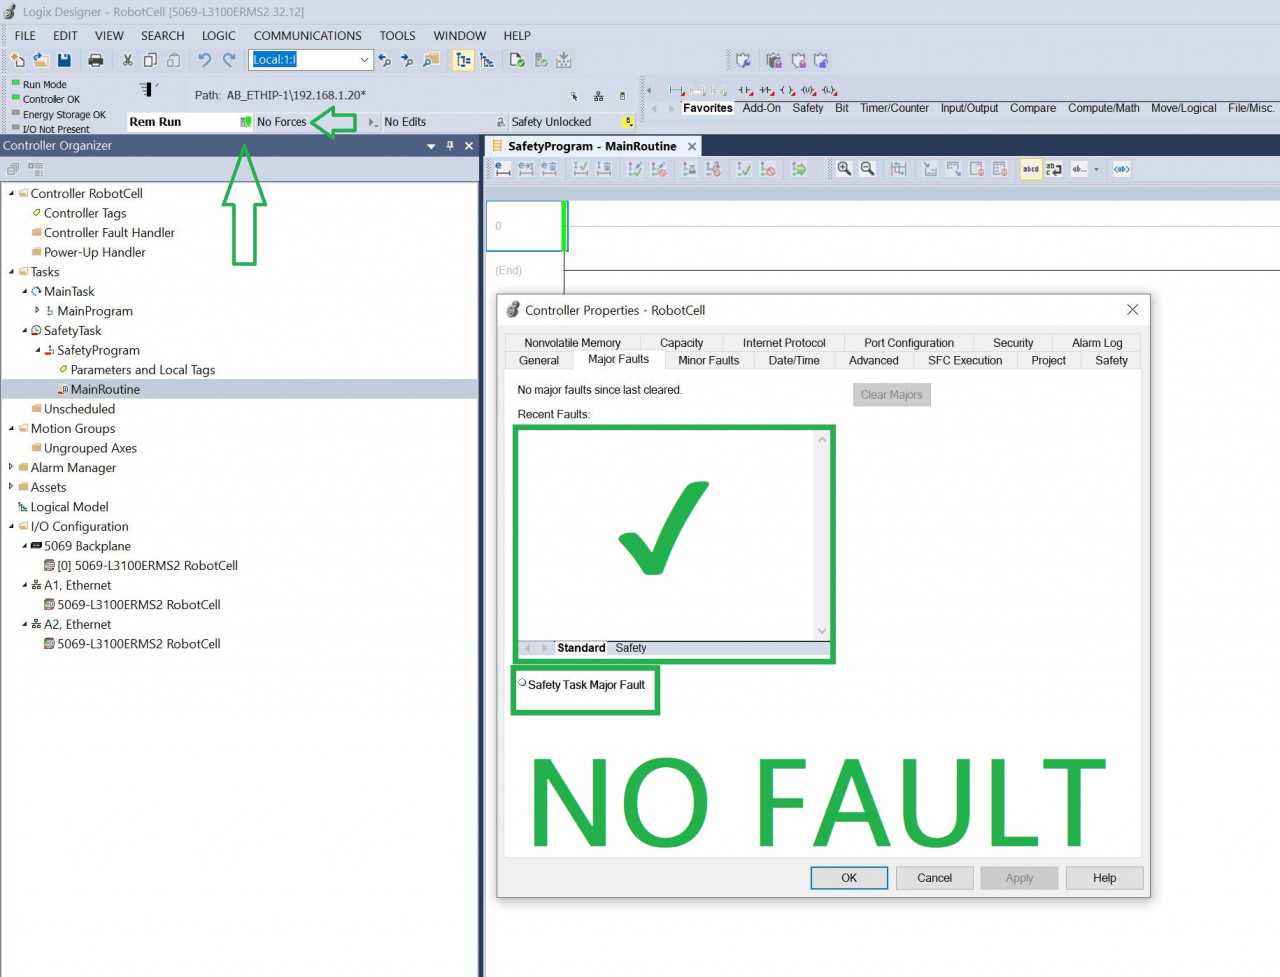Open the Local:1:I search combo dropdown
Viewport: 1280px width, 977px height.
(x=364, y=60)
